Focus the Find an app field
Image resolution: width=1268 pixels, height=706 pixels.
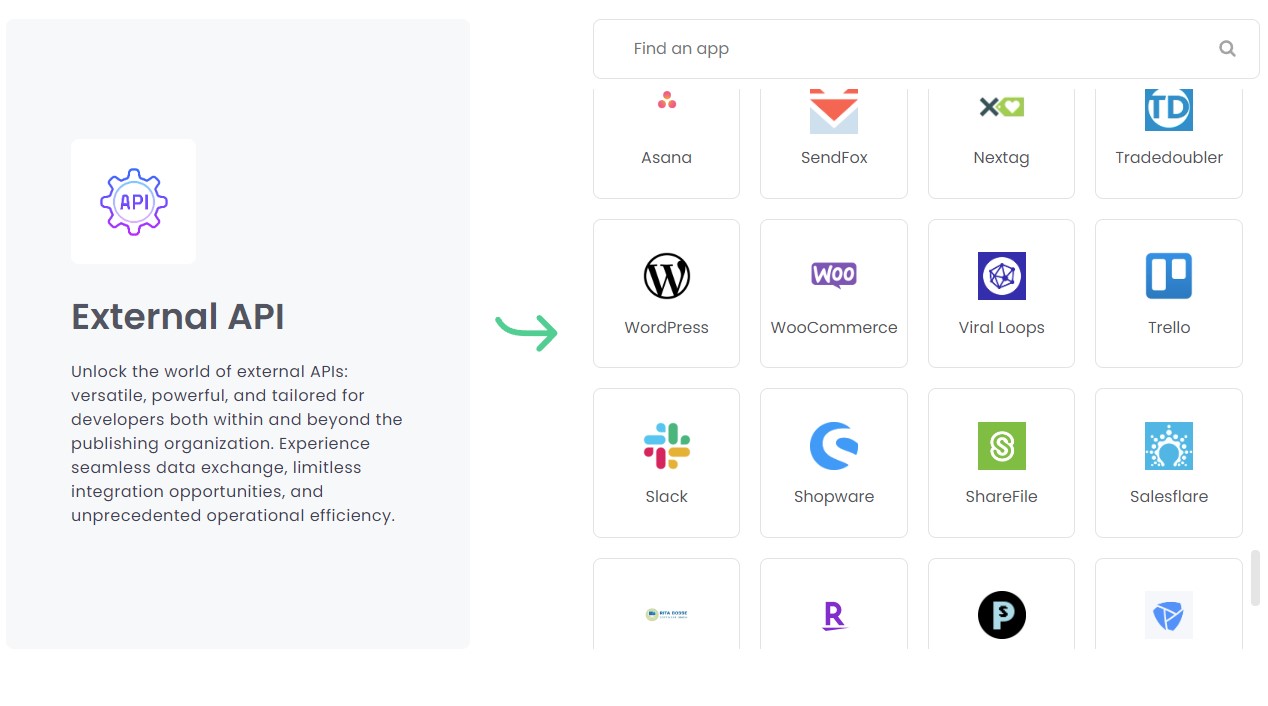pyautogui.click(x=926, y=49)
